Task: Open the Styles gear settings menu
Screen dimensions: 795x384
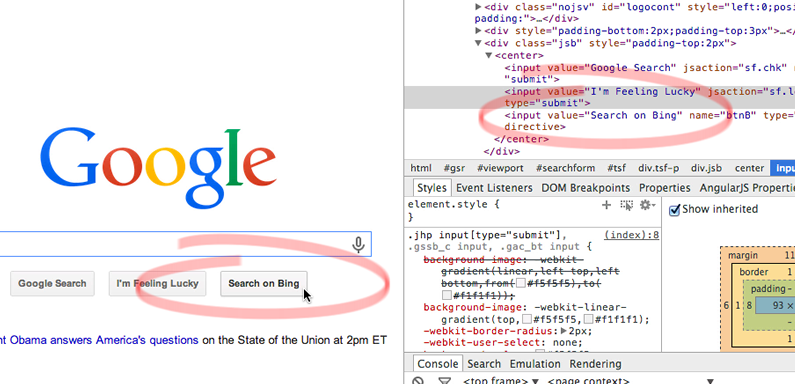Action: tap(647, 205)
